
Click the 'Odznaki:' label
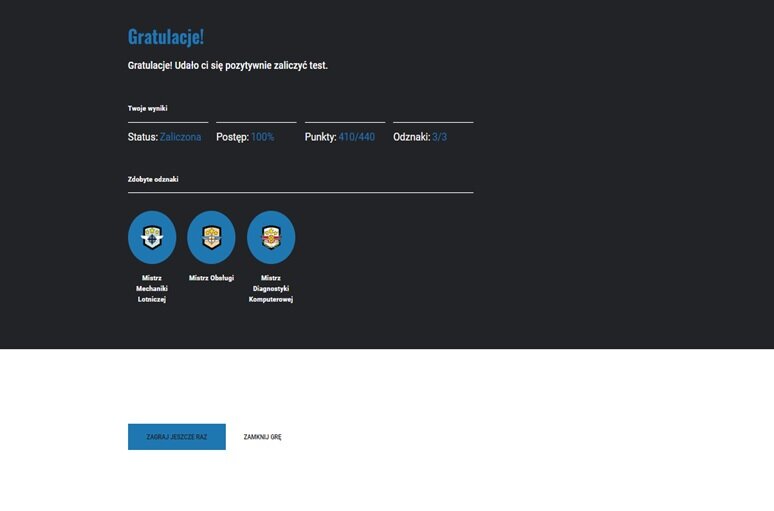click(x=411, y=137)
